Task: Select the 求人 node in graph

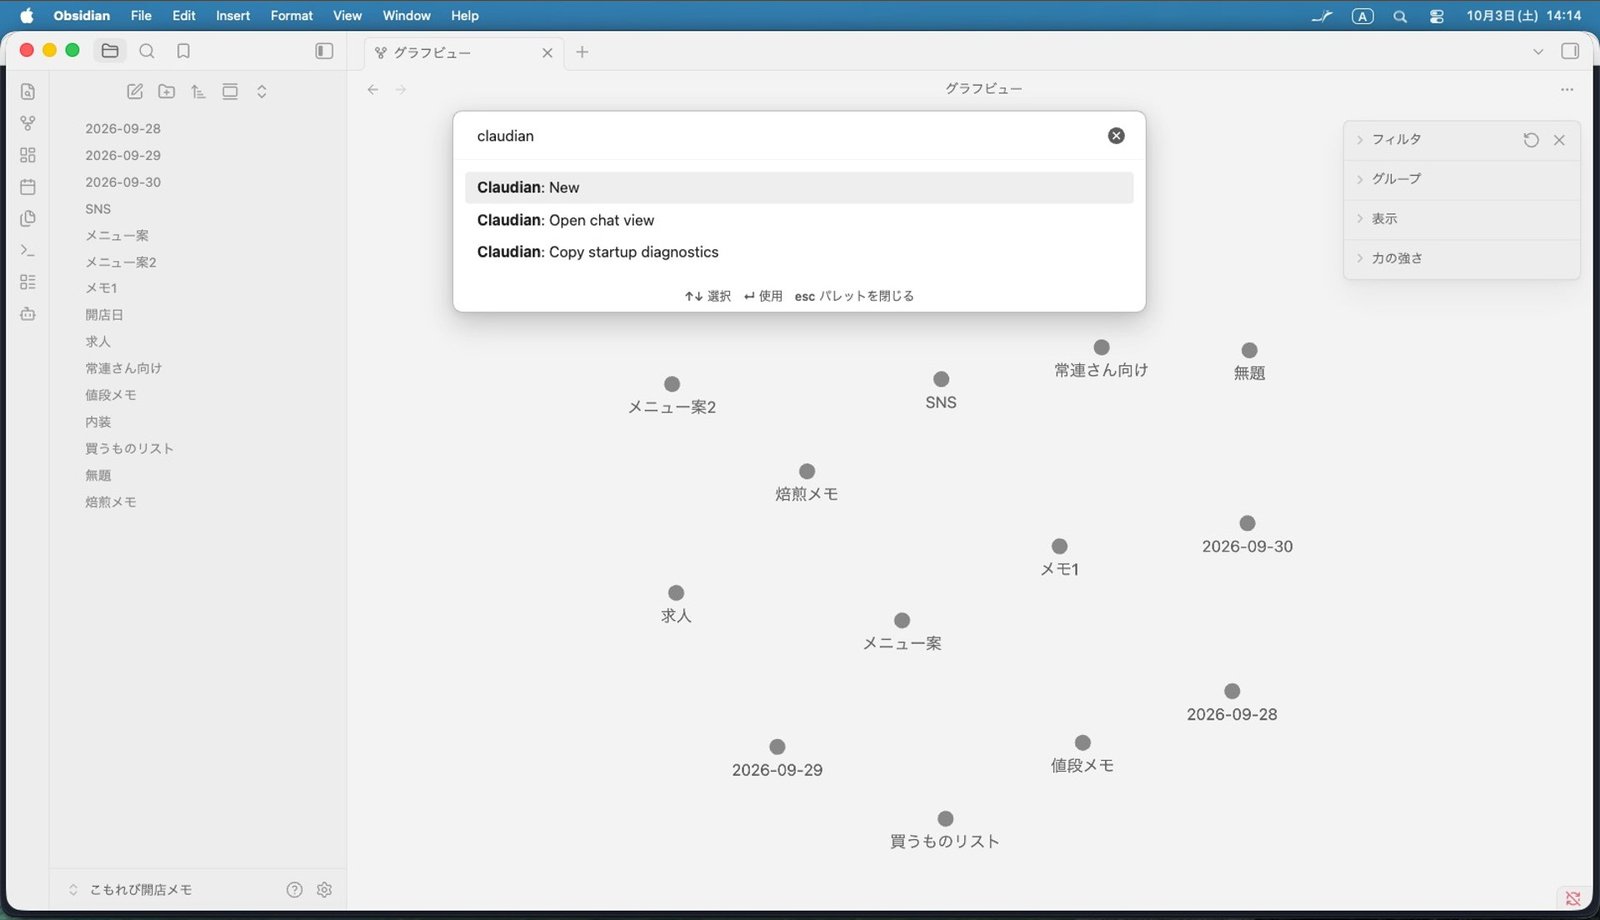Action: (x=676, y=593)
